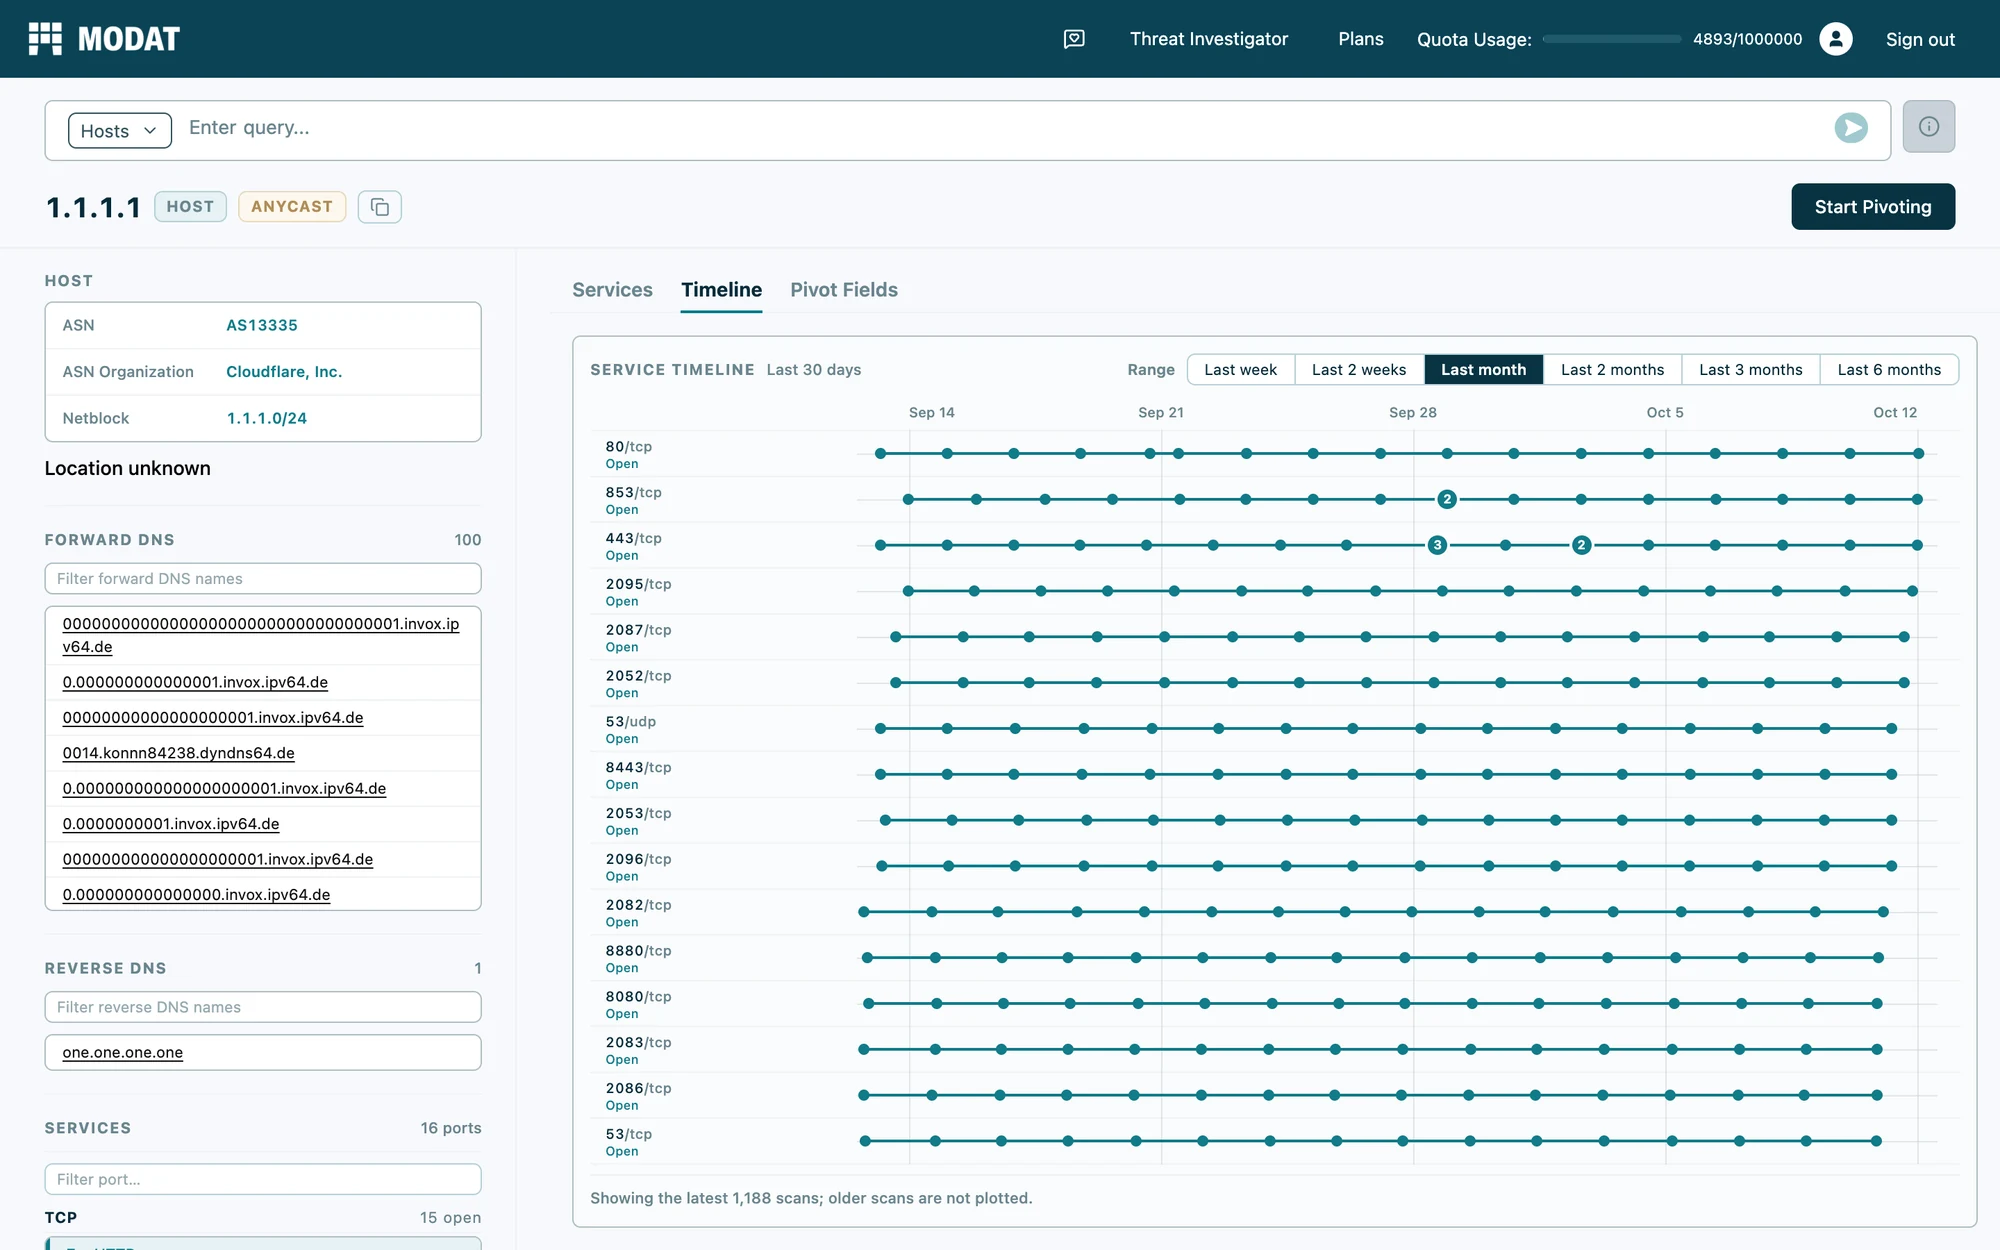Screen dimensions: 2000x1250
Task: Switch to the Services tab
Action: pos(612,290)
